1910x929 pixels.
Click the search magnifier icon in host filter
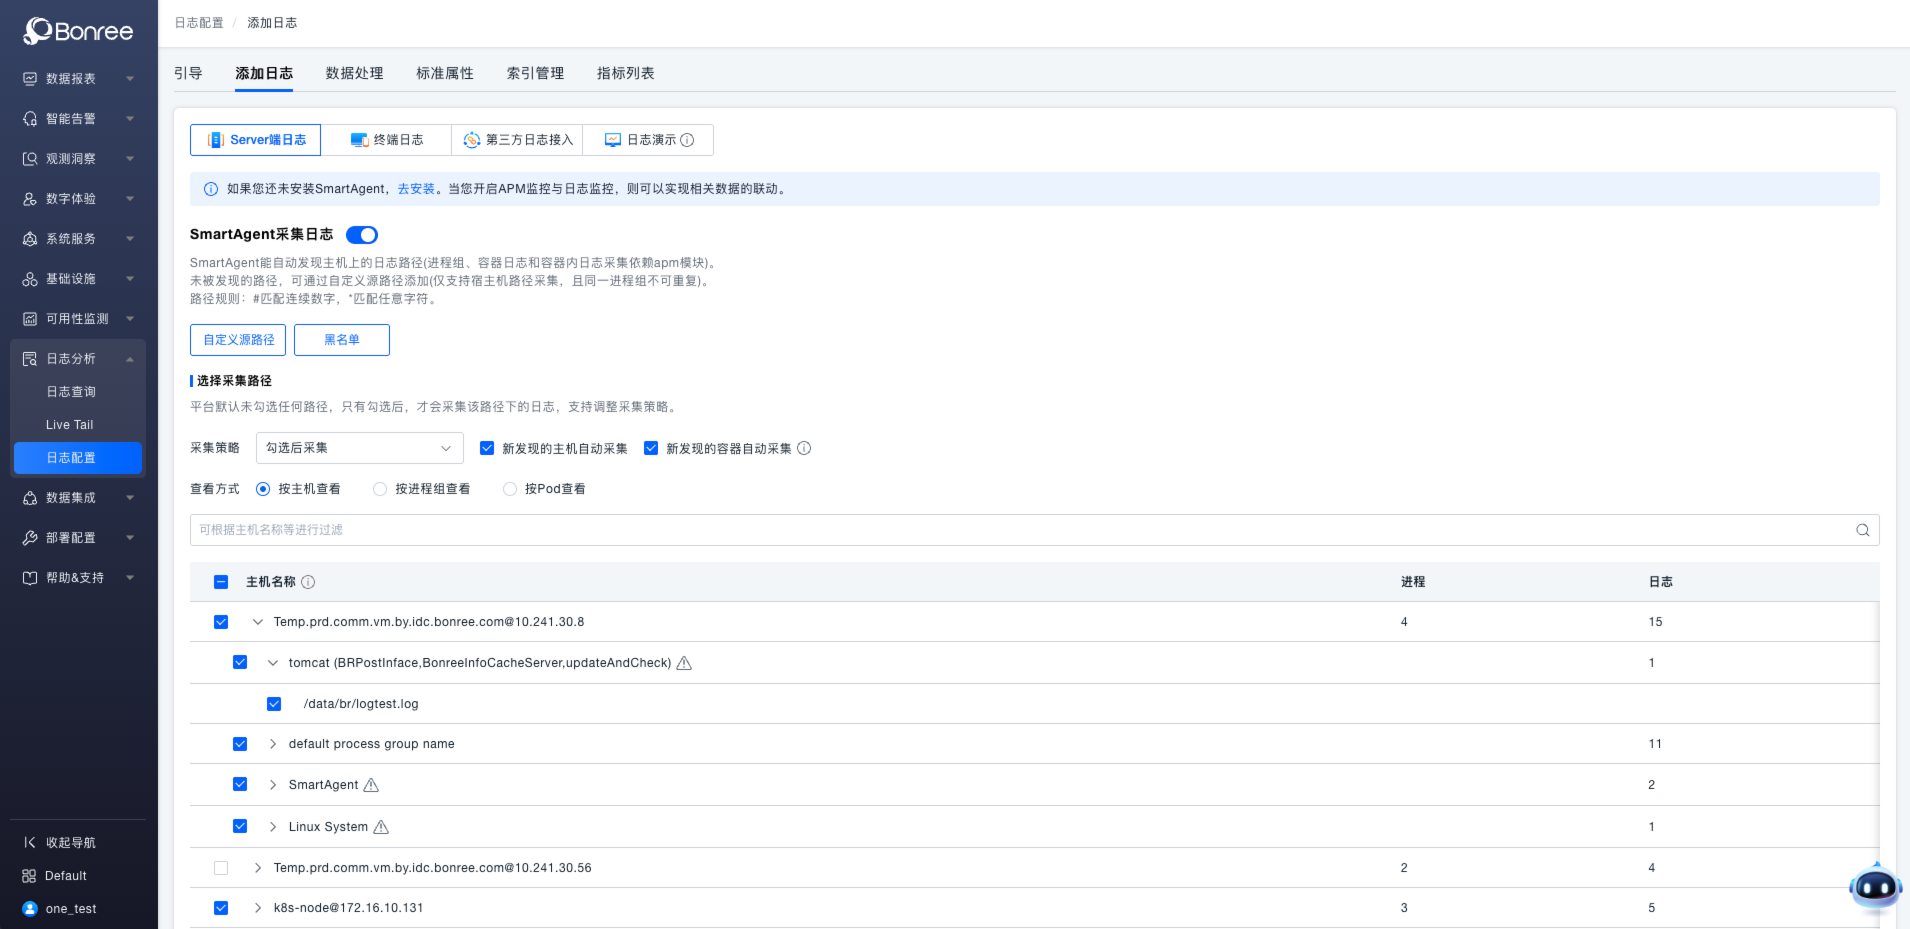coord(1862,530)
